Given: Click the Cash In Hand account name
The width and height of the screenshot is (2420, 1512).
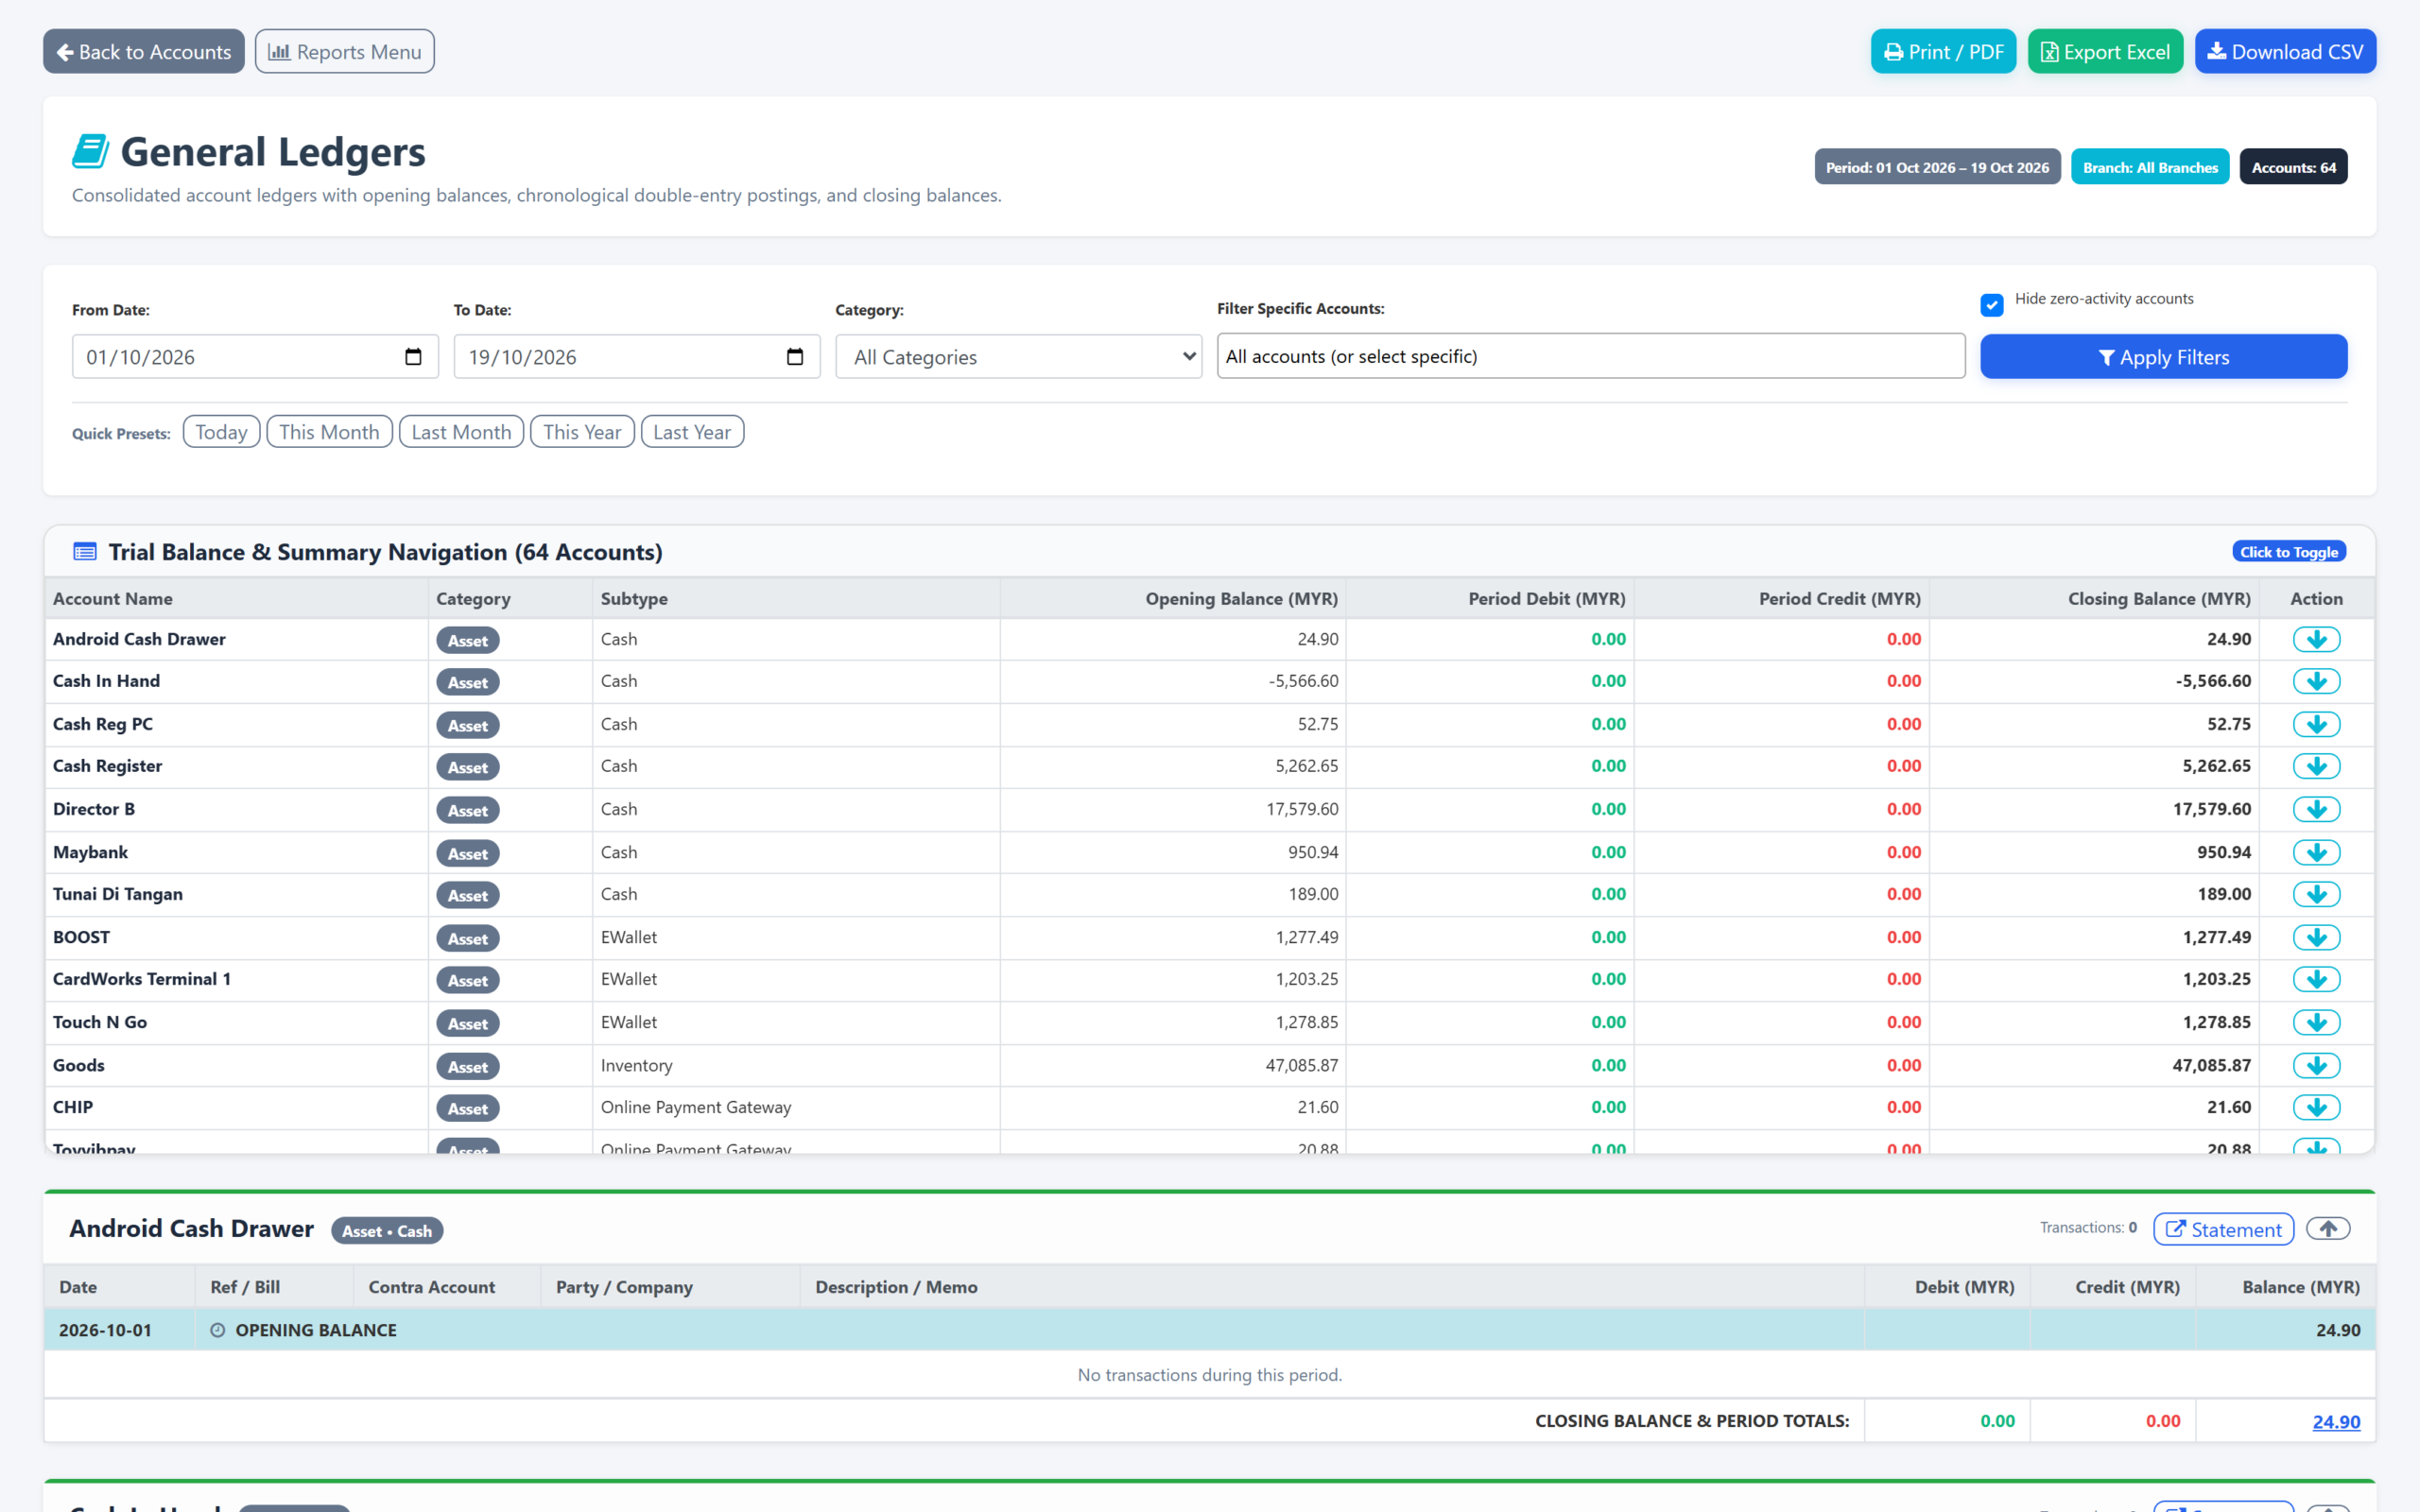Looking at the screenshot, I should 106,681.
